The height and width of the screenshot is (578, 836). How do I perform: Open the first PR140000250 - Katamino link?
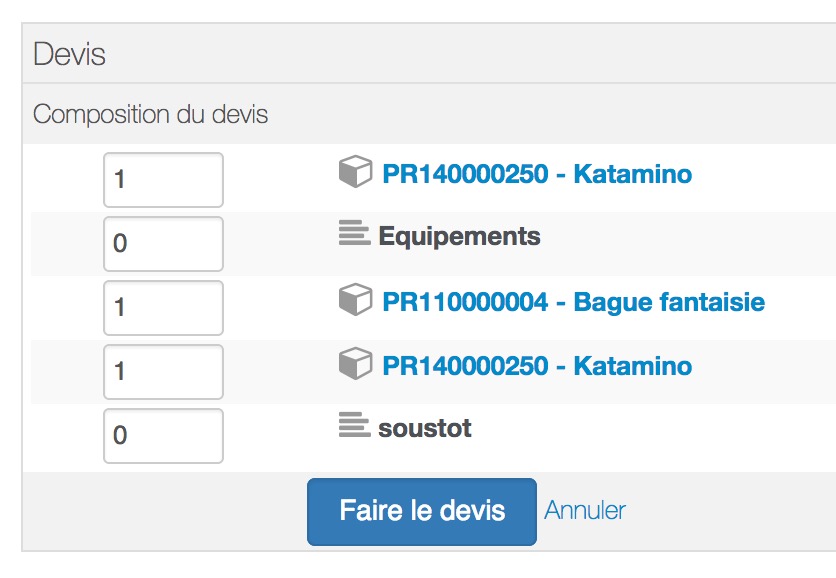[537, 174]
